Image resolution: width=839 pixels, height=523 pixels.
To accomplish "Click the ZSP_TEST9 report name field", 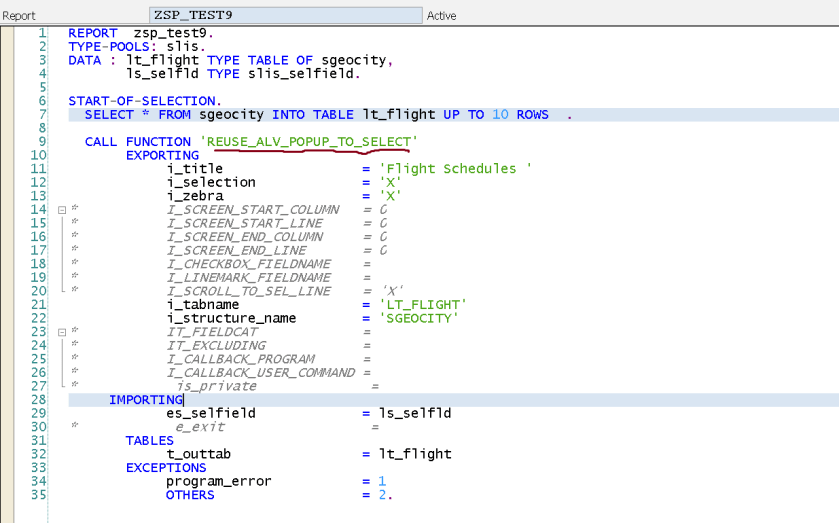I will coord(285,16).
